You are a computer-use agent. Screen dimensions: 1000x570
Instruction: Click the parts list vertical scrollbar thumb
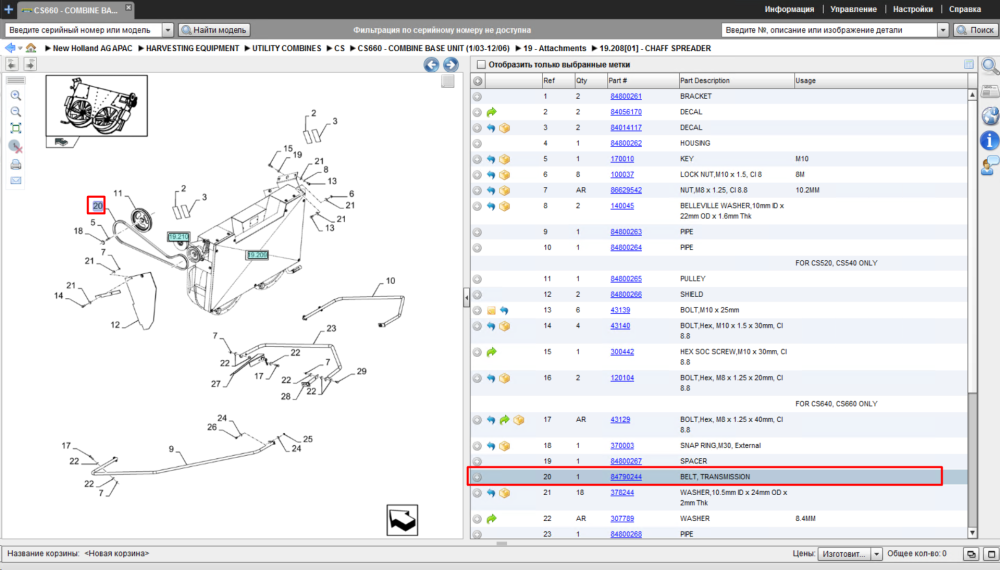tap(972, 245)
